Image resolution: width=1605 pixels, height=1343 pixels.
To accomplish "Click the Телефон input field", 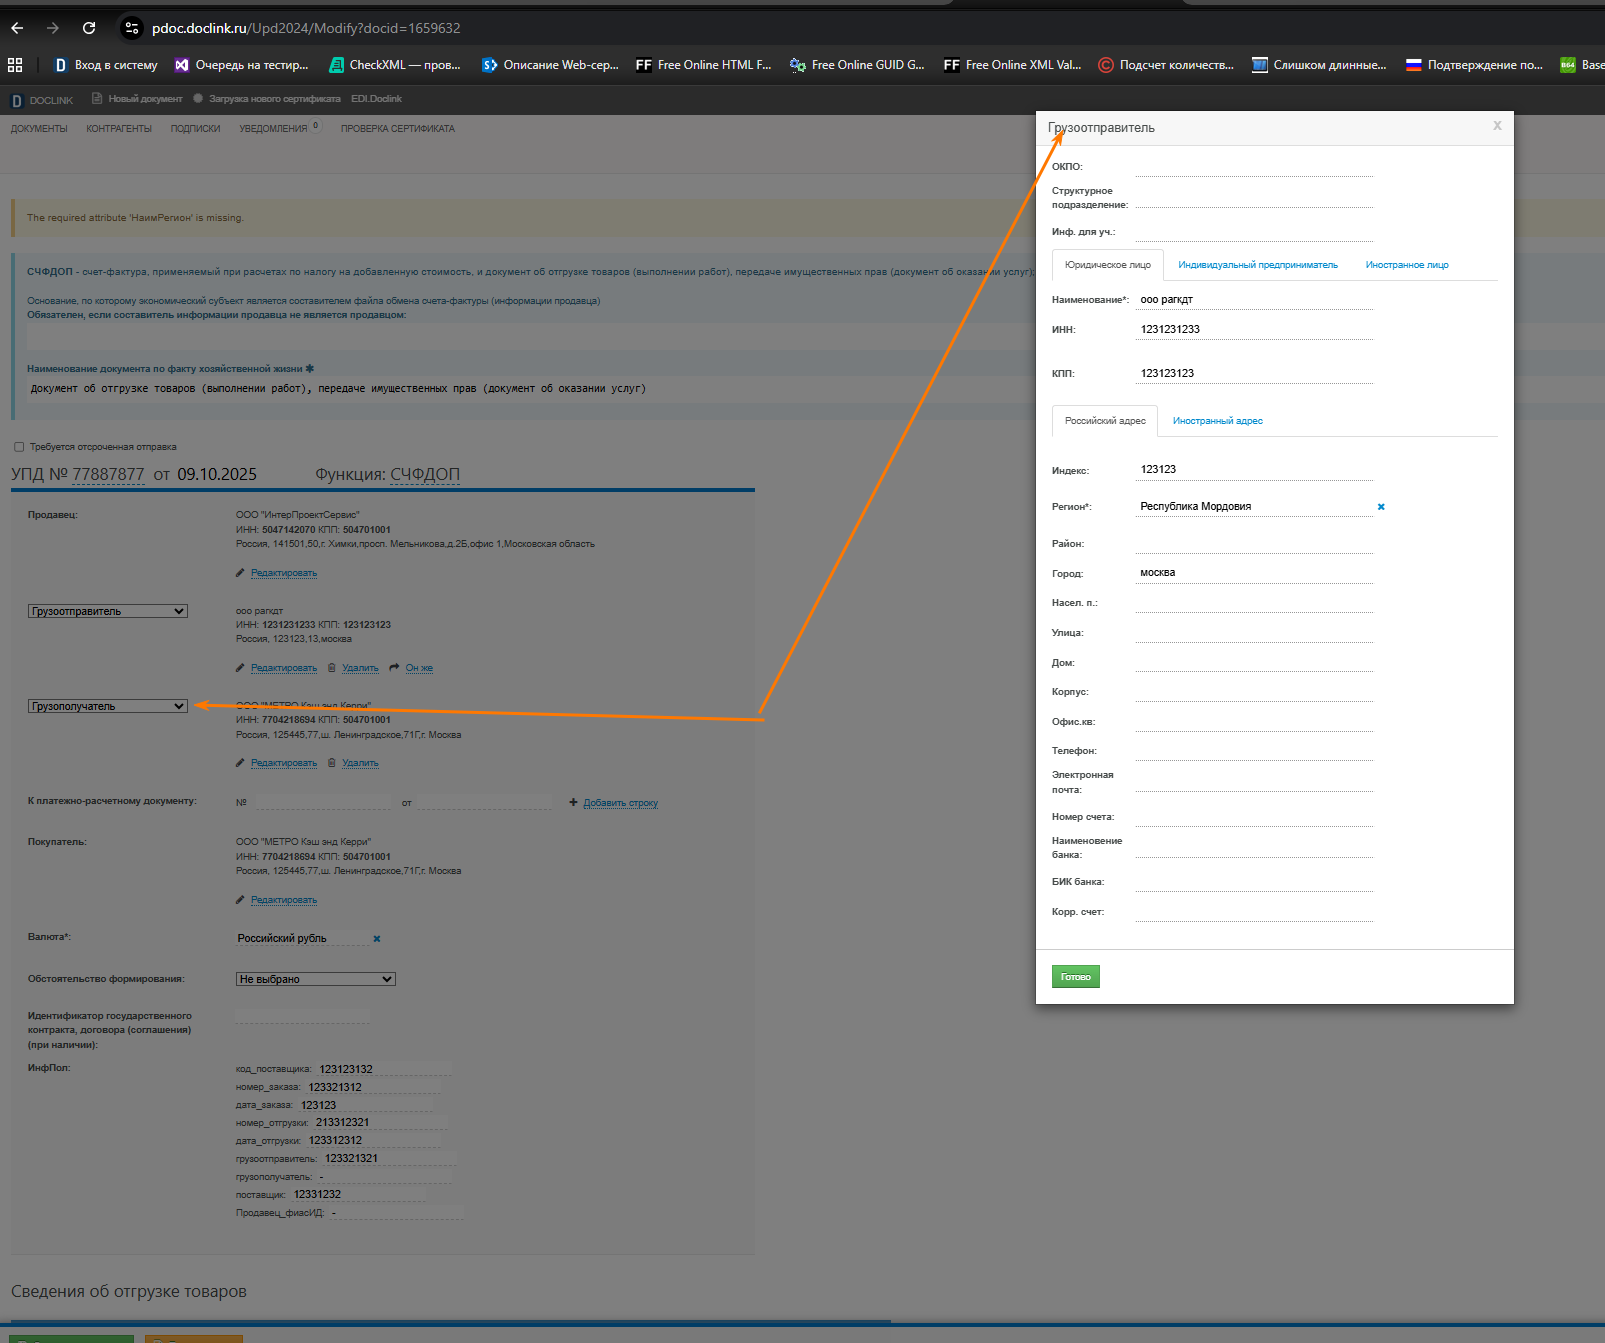I will coord(1254,751).
